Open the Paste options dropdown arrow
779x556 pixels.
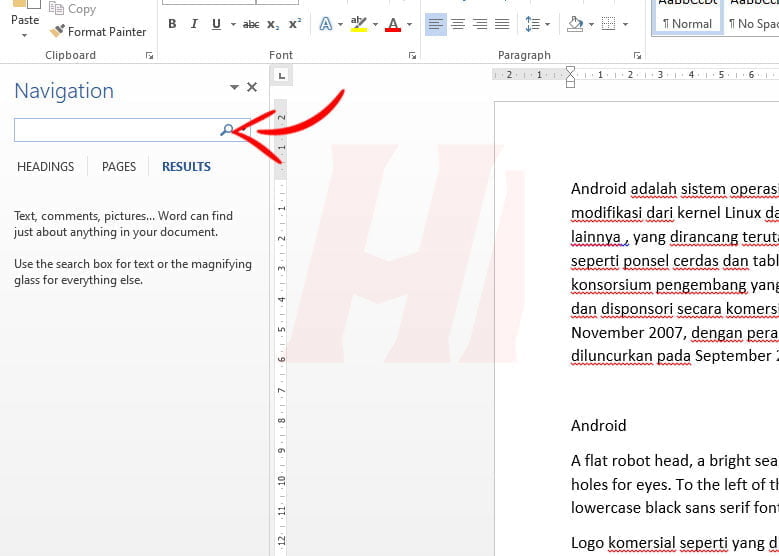click(x=25, y=36)
